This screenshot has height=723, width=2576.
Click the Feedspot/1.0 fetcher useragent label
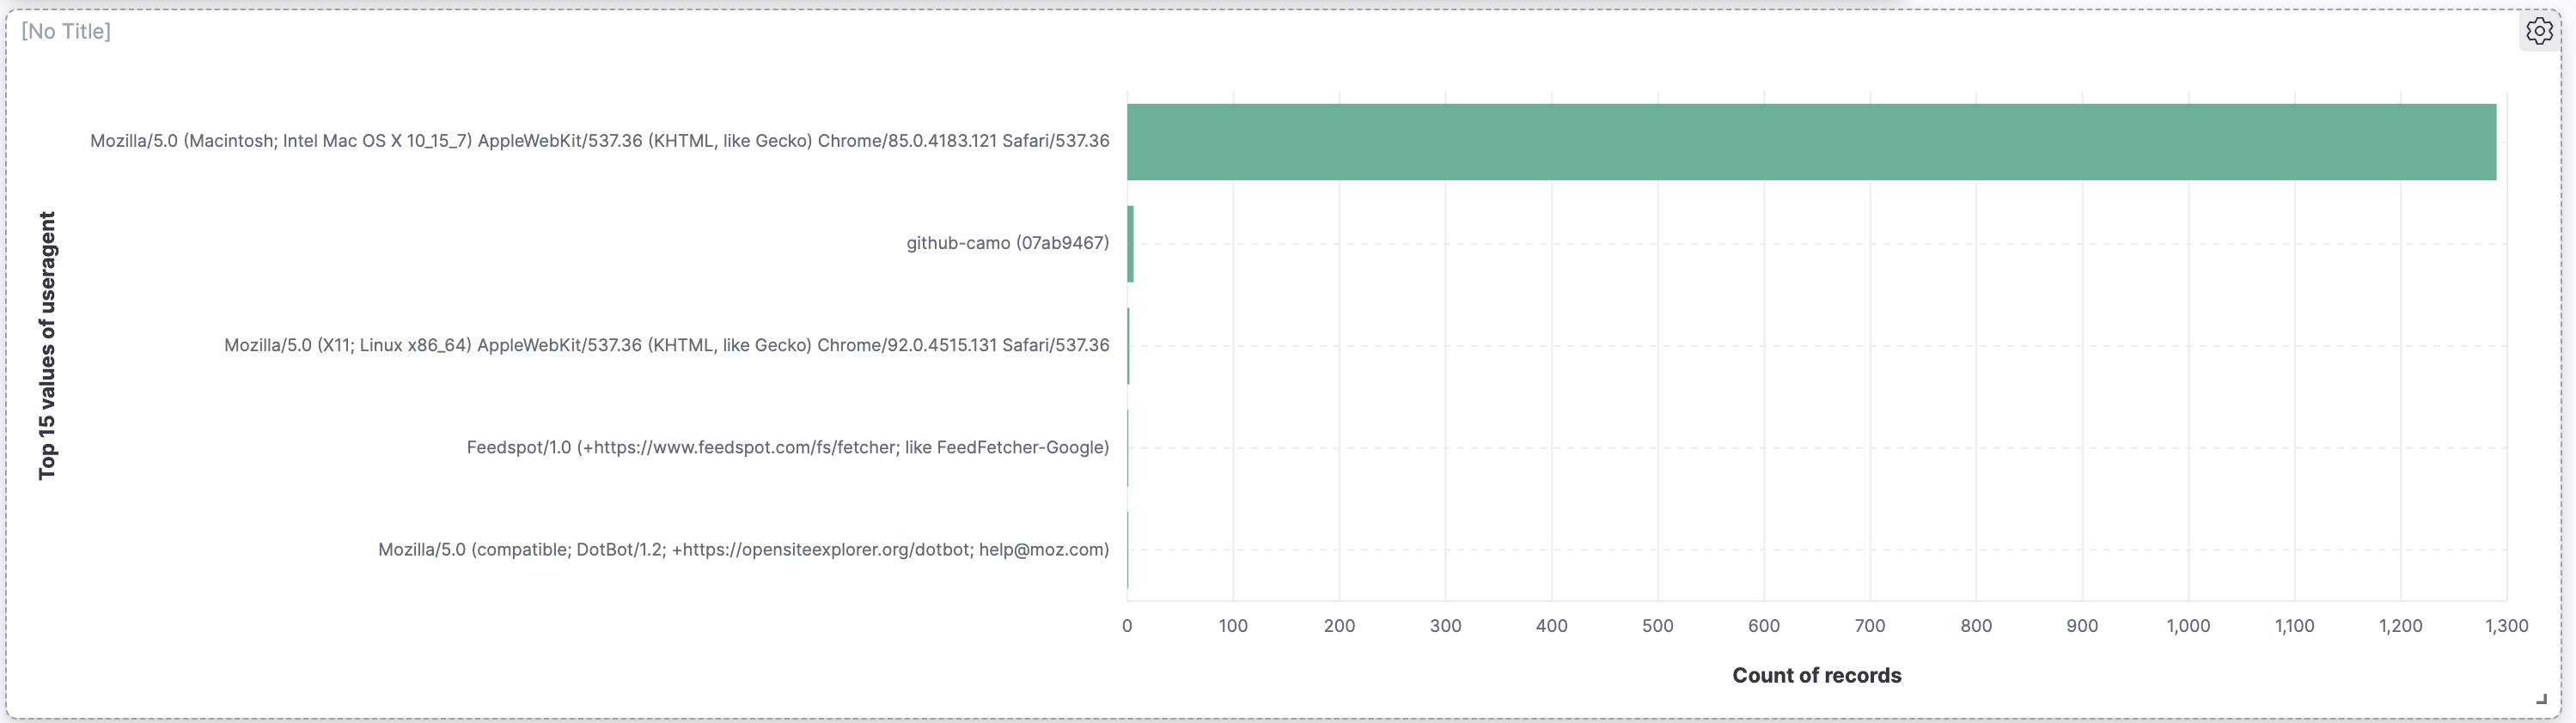click(x=788, y=447)
